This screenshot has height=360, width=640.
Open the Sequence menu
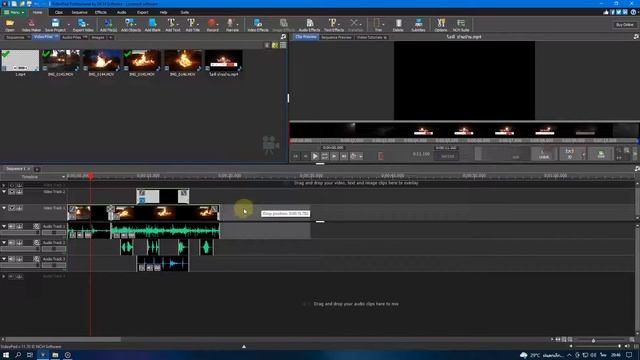(80, 12)
